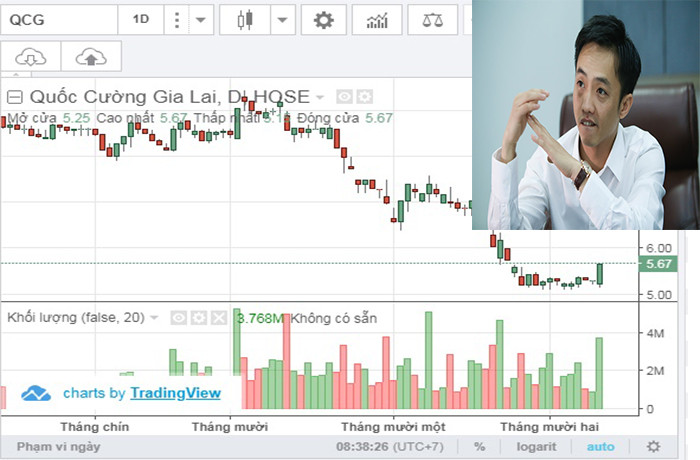
Task: Open main series settings gear
Action: 365,96
